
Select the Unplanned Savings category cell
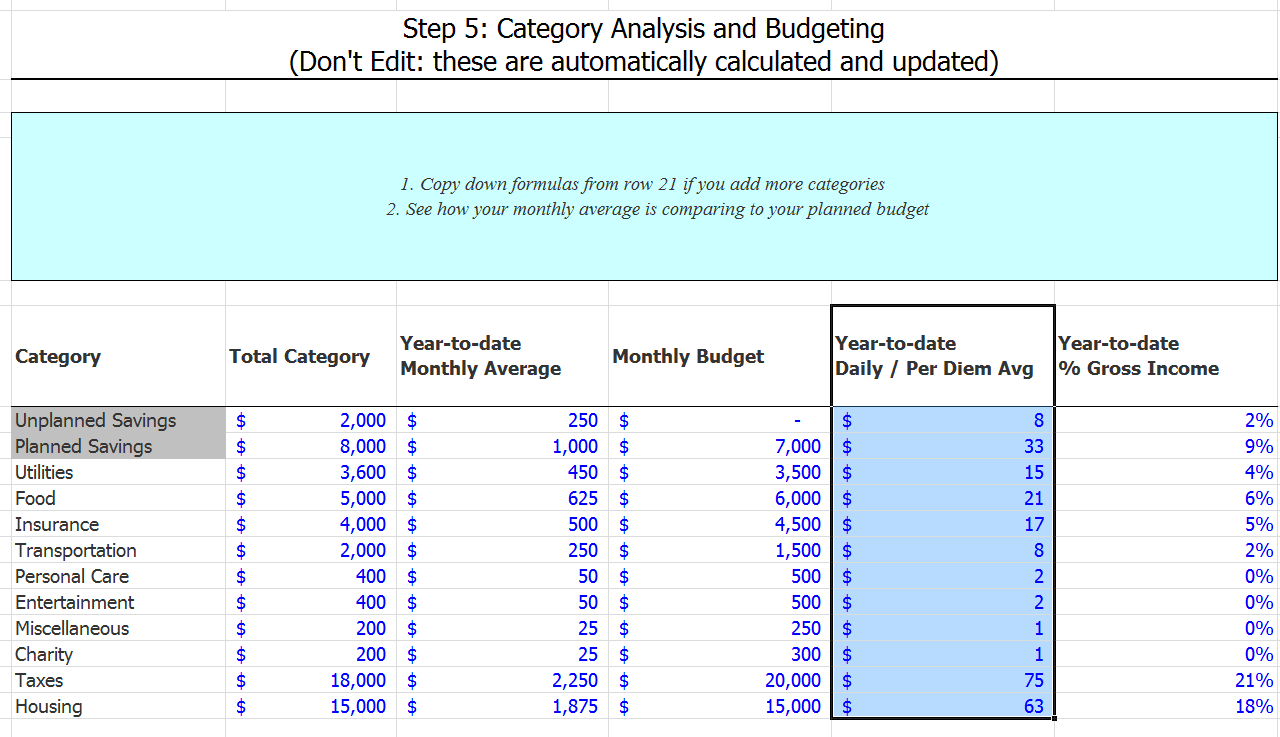(118, 420)
